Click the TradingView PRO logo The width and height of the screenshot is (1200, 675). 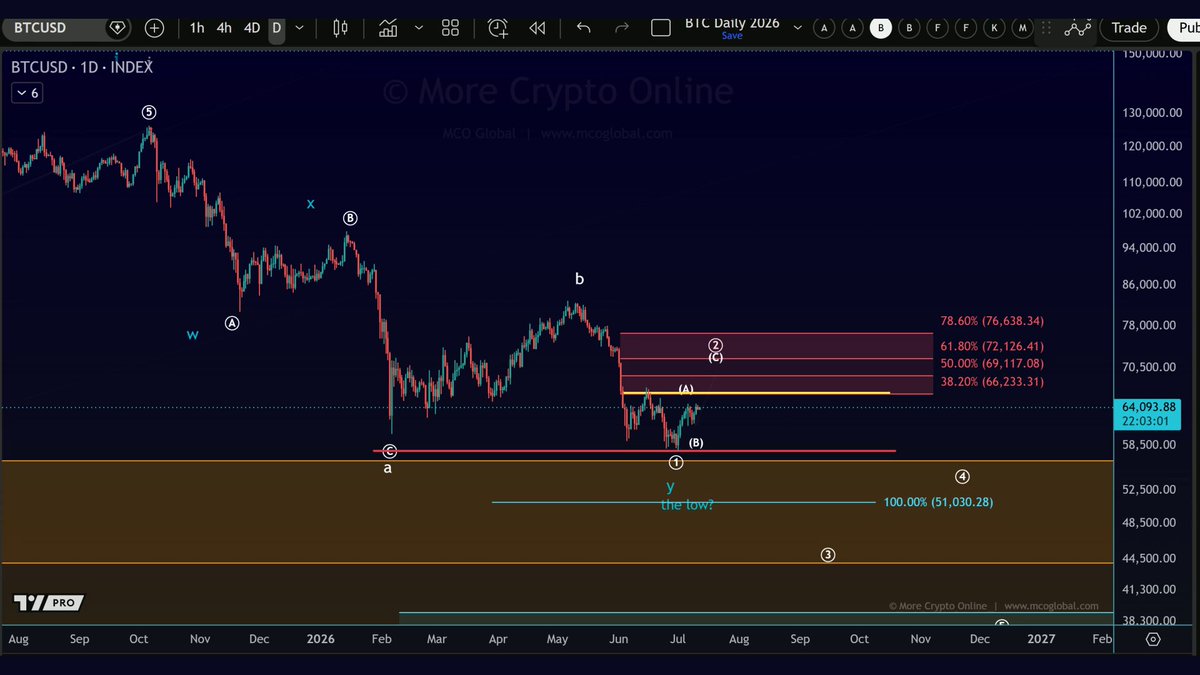[x=49, y=603]
